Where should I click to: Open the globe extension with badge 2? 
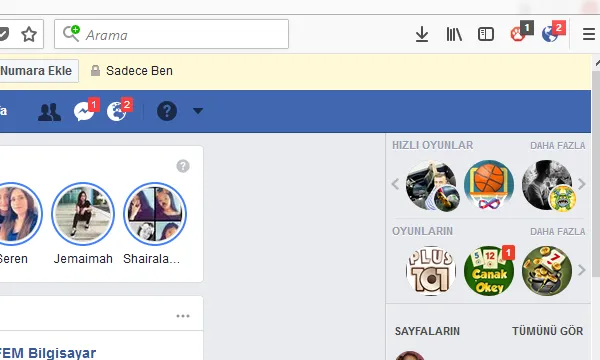[x=553, y=32]
